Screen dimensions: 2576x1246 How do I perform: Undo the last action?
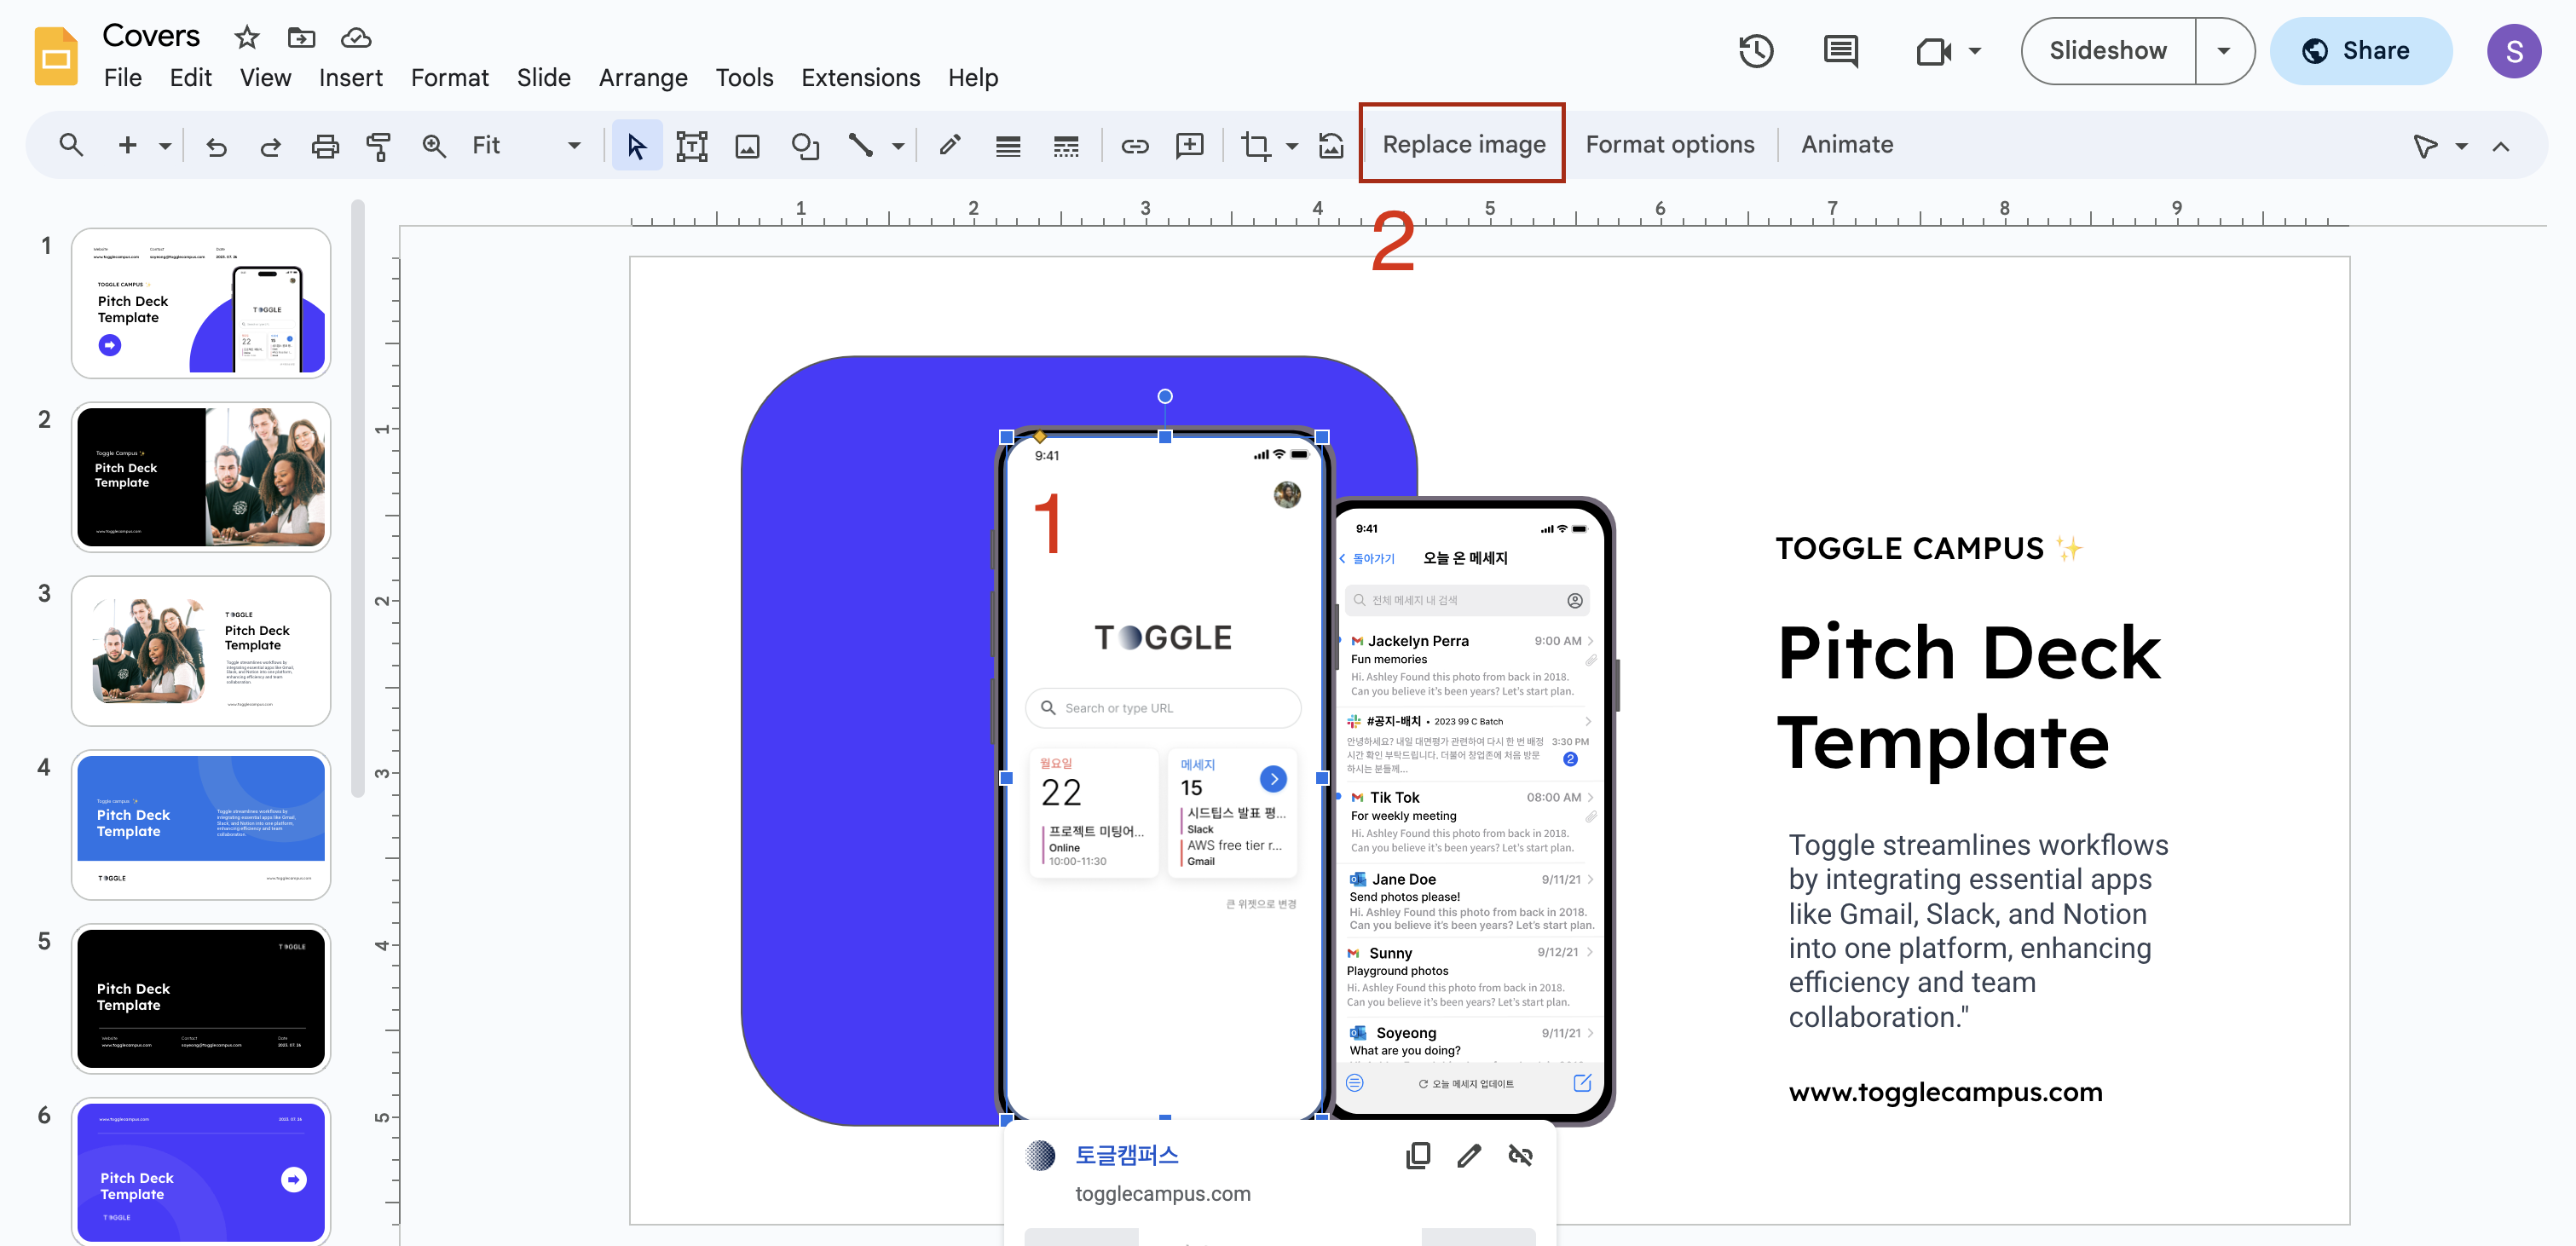click(216, 146)
